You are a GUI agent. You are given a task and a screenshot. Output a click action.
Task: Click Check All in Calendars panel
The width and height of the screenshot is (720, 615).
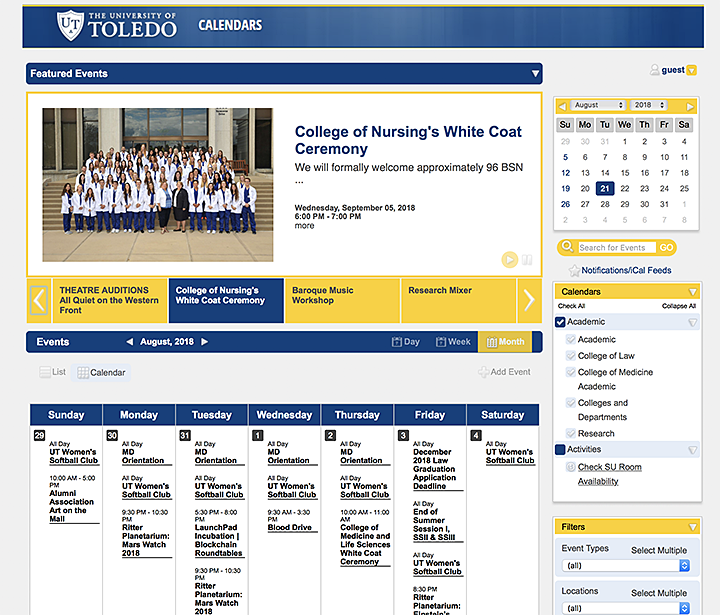click(x=571, y=306)
